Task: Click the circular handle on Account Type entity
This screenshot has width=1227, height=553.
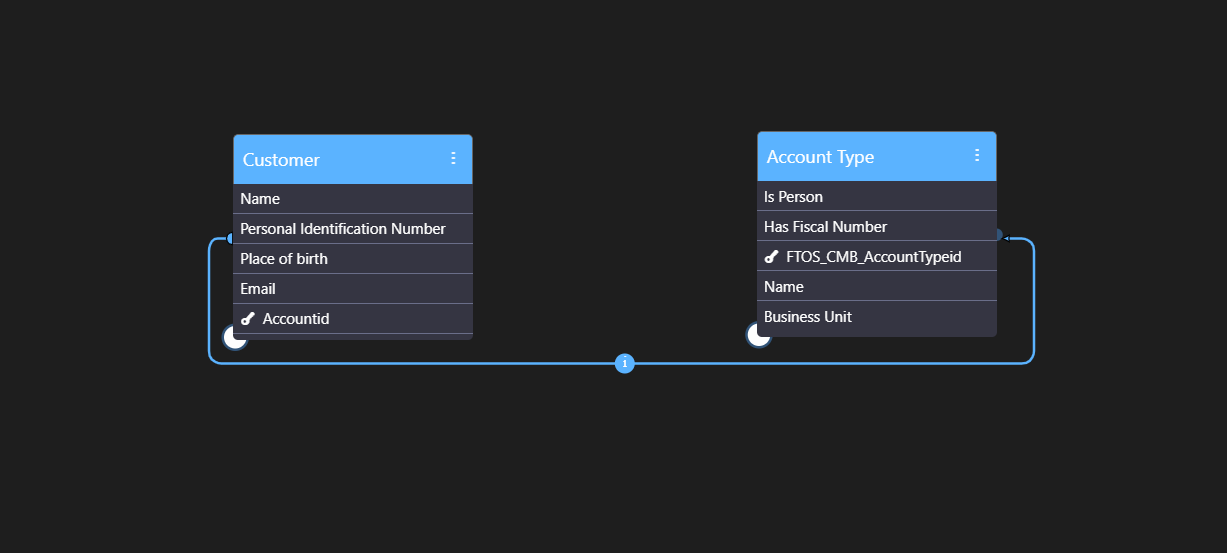Action: 759,335
